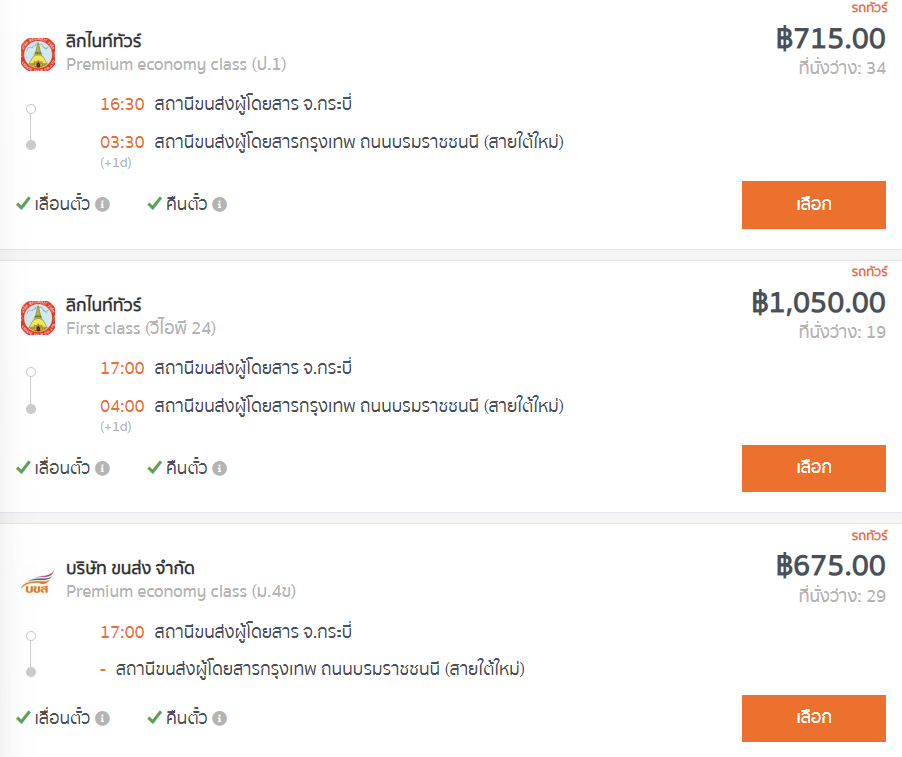Click the คืนตั๋ว label on the First class trip
This screenshot has height=757, width=902.
click(186, 467)
